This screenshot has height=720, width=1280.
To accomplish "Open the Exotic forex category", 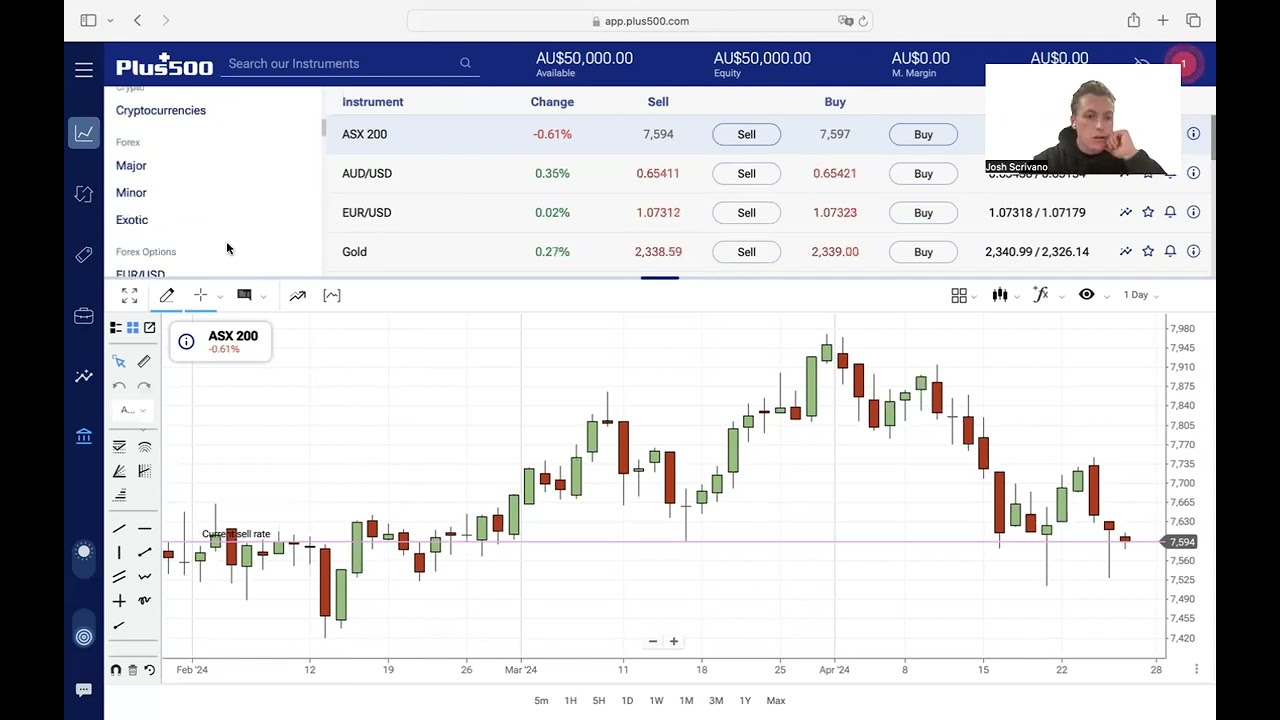I will point(132,220).
